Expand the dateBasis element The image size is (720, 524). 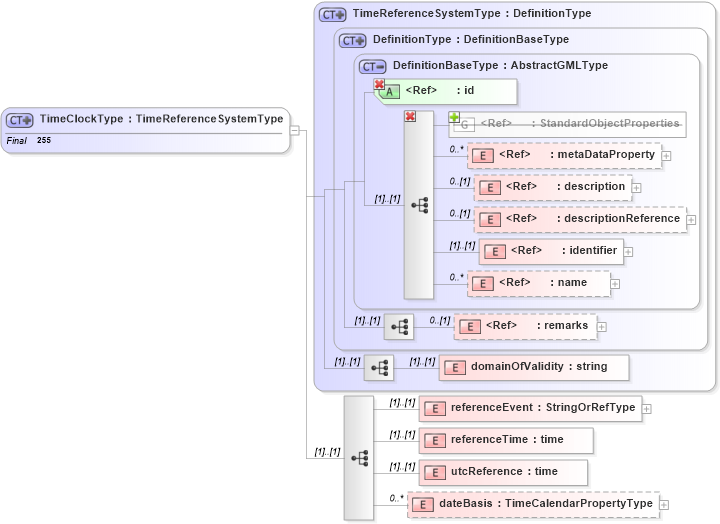tap(664, 505)
